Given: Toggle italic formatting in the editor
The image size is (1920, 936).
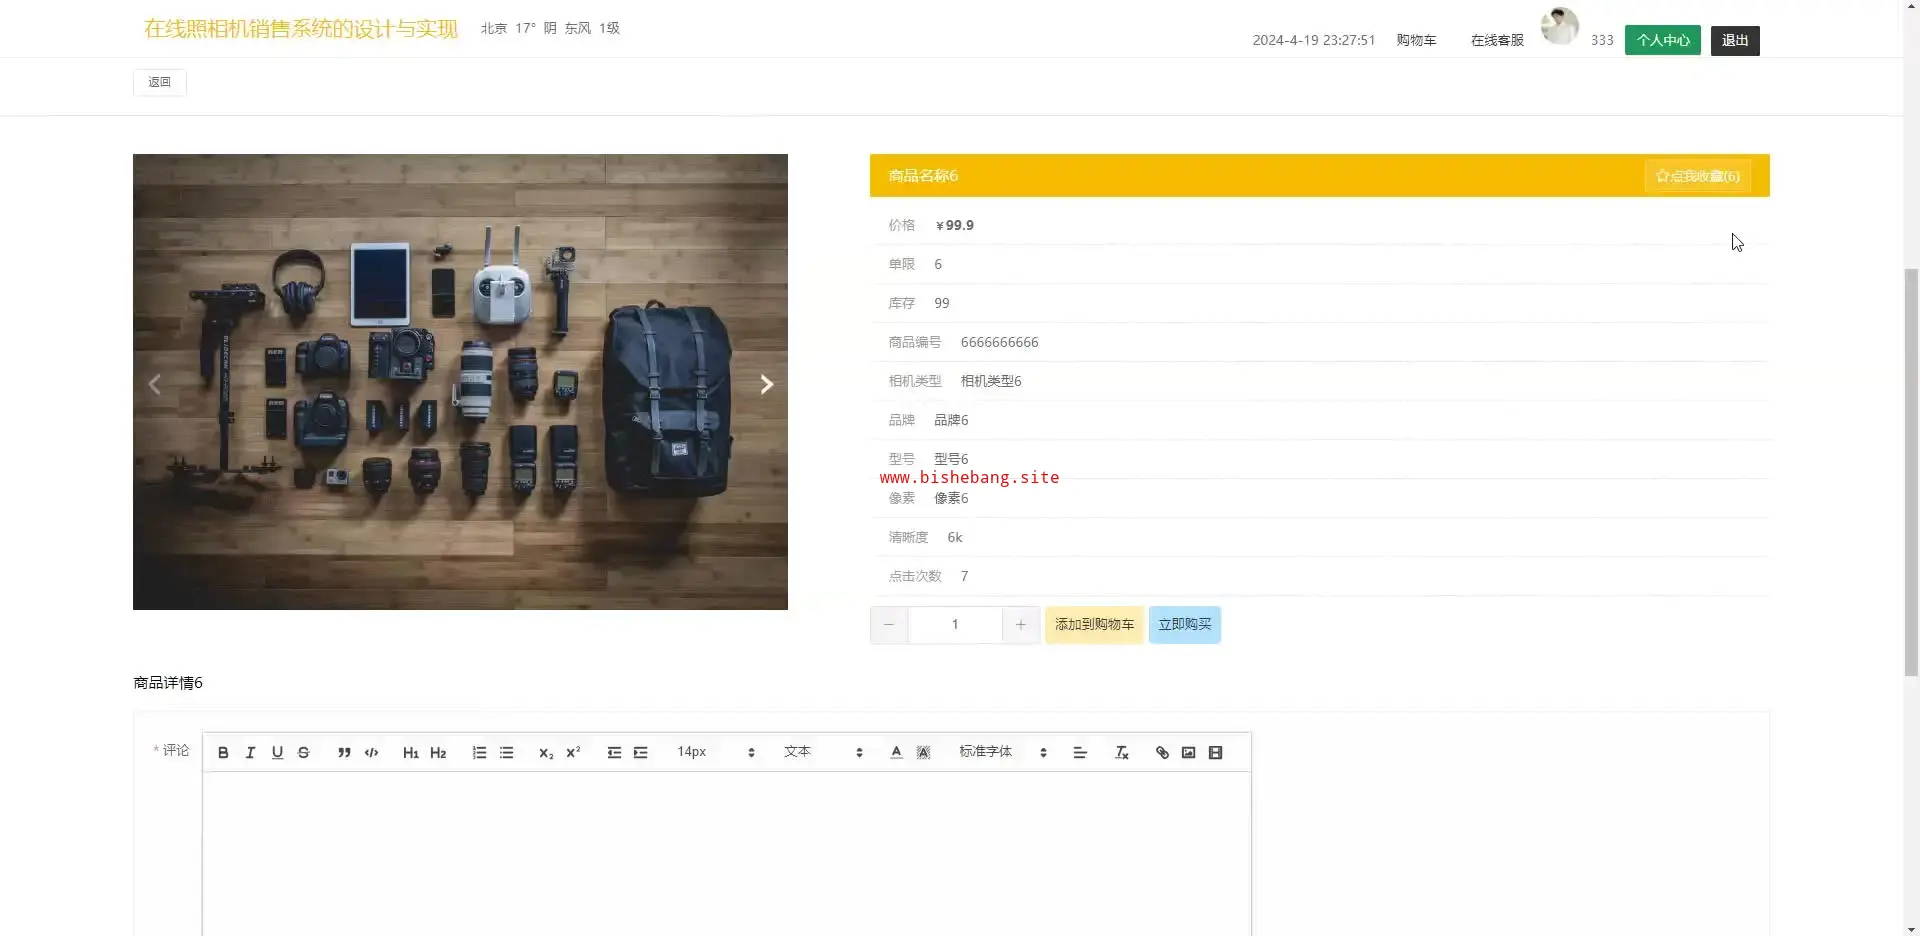Looking at the screenshot, I should [250, 753].
